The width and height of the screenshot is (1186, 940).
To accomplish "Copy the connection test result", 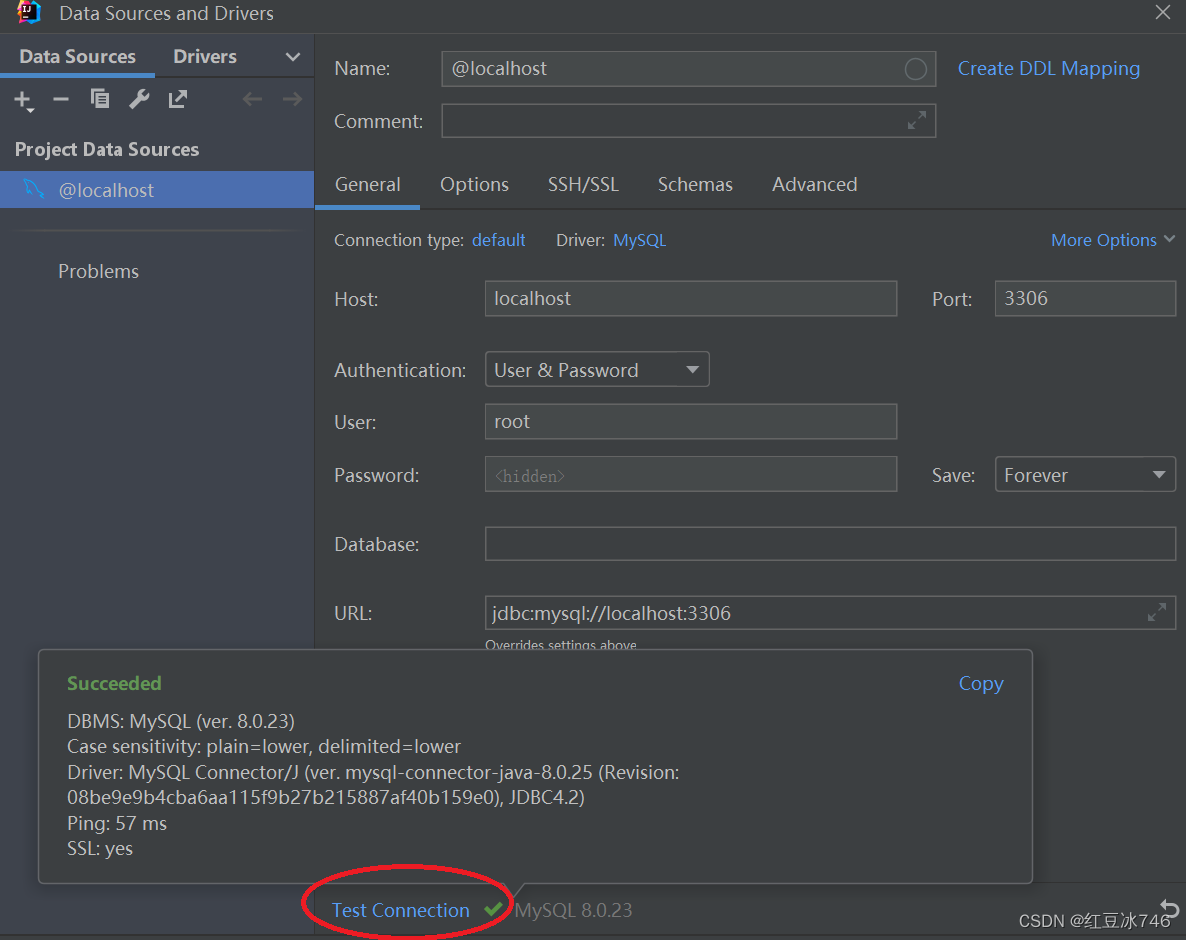I will click(981, 684).
